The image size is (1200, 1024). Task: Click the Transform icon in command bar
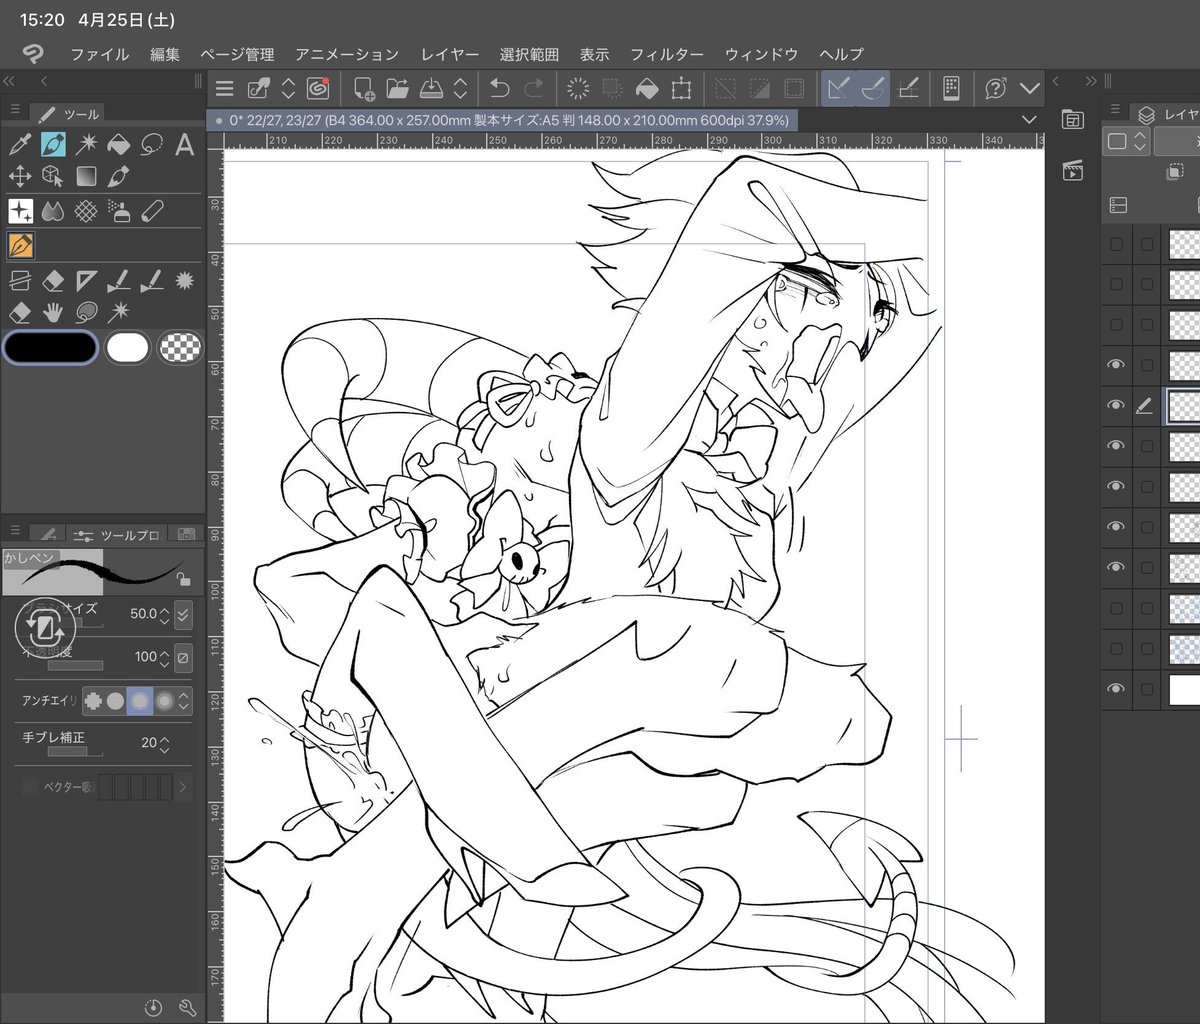[x=681, y=88]
